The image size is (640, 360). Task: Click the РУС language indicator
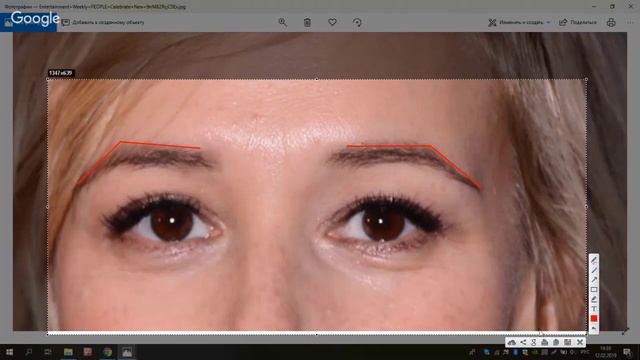tap(585, 352)
